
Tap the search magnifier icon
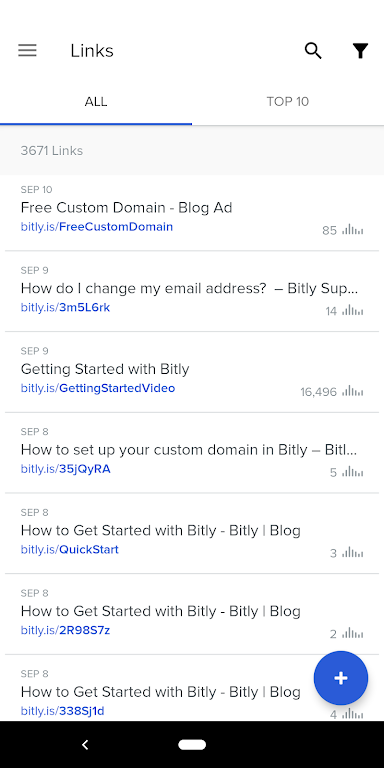(x=313, y=50)
